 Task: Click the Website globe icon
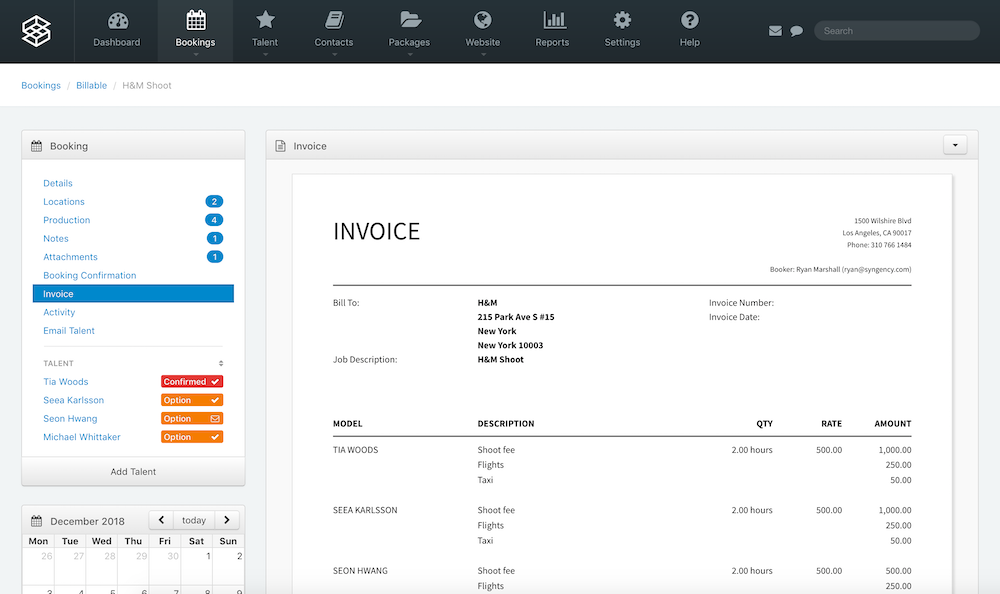(x=483, y=20)
